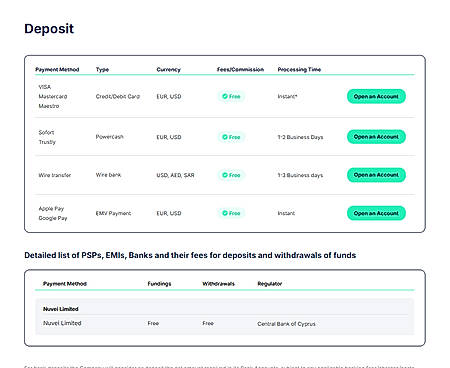Image resolution: width=450 pixels, height=368 pixels.
Task: Select the Central Bank of Cyprus regulator cell
Action: [286, 324]
